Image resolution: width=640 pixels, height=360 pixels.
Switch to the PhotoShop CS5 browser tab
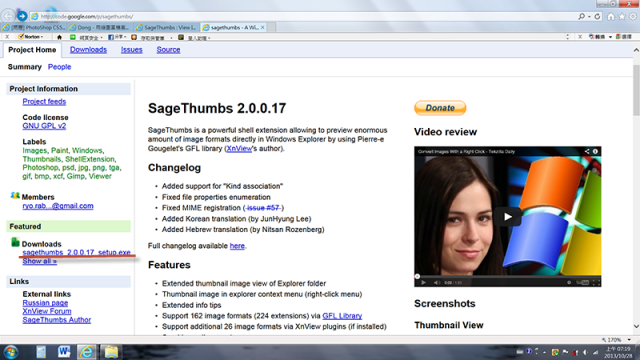[x=34, y=27]
